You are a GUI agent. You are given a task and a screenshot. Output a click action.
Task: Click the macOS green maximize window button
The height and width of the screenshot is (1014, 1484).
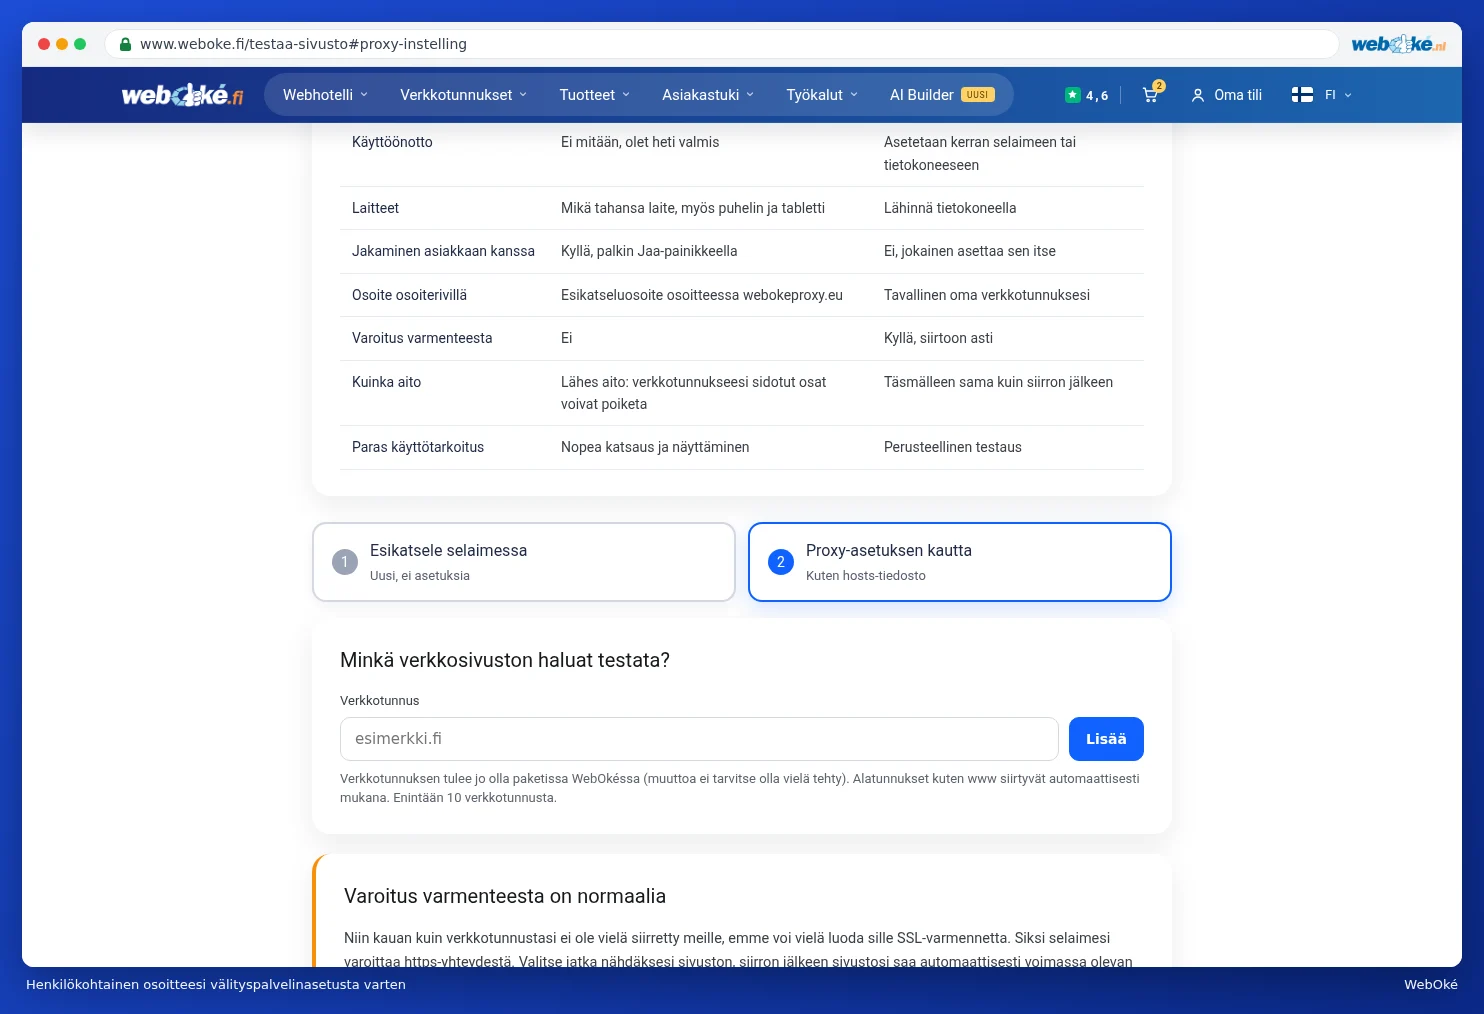coord(80,44)
